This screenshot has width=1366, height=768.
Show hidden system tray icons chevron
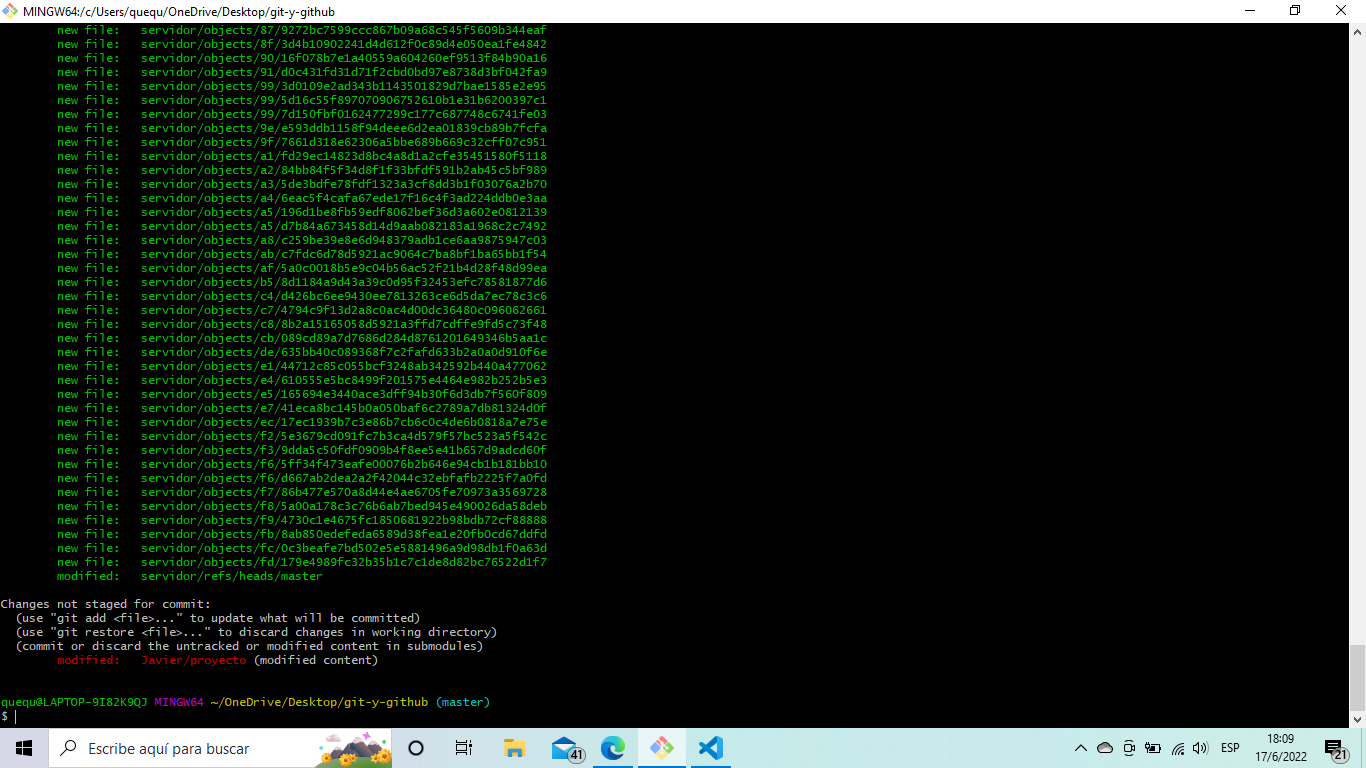click(x=1080, y=748)
